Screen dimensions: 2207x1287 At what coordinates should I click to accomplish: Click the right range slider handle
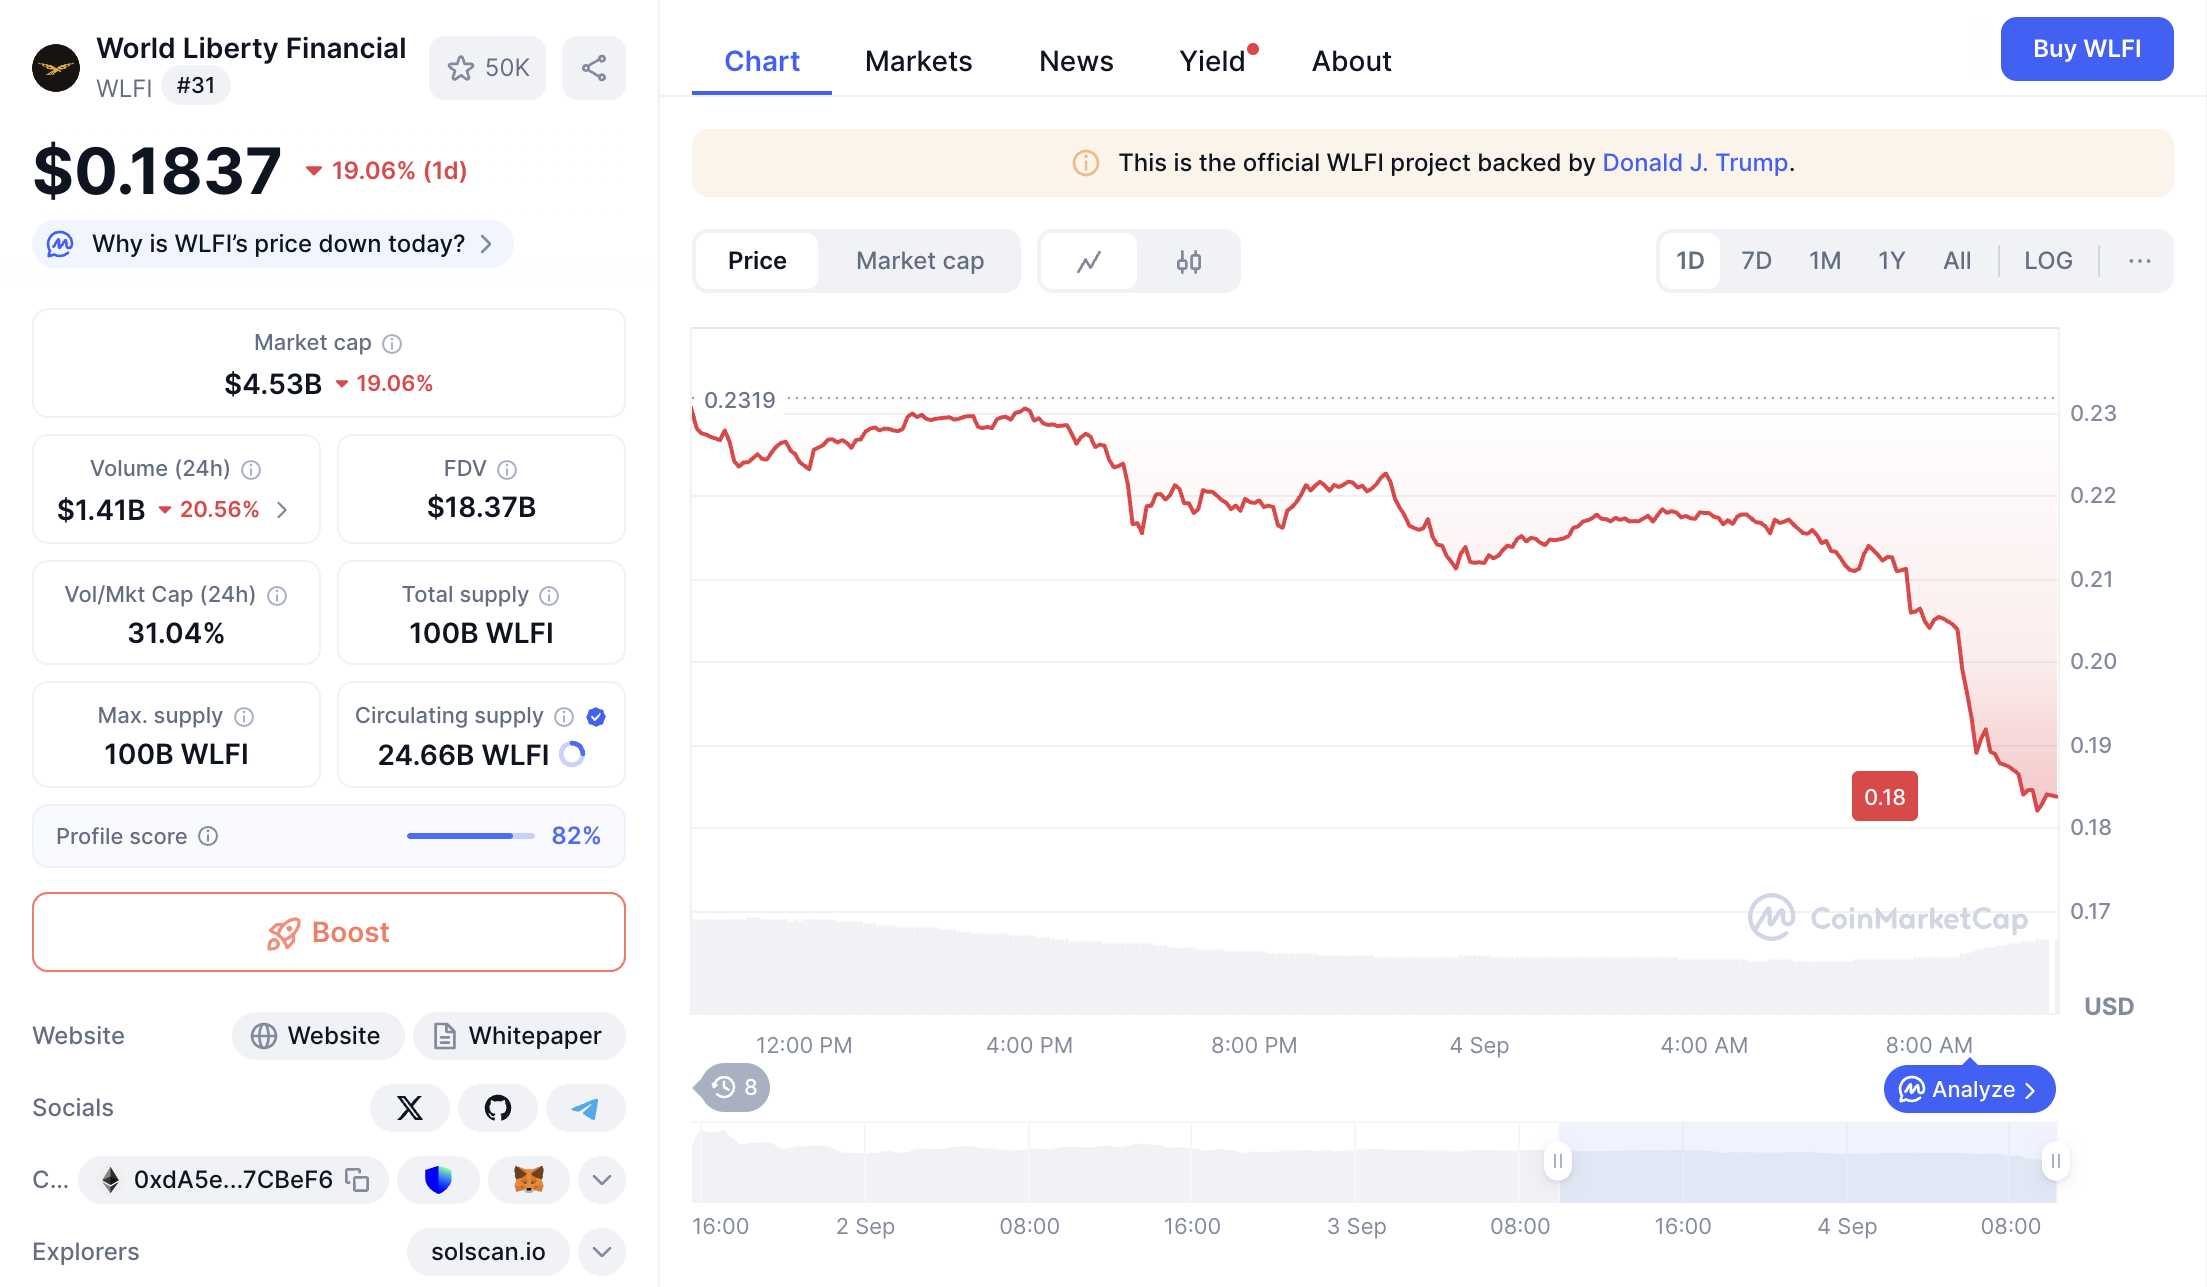click(2055, 1161)
